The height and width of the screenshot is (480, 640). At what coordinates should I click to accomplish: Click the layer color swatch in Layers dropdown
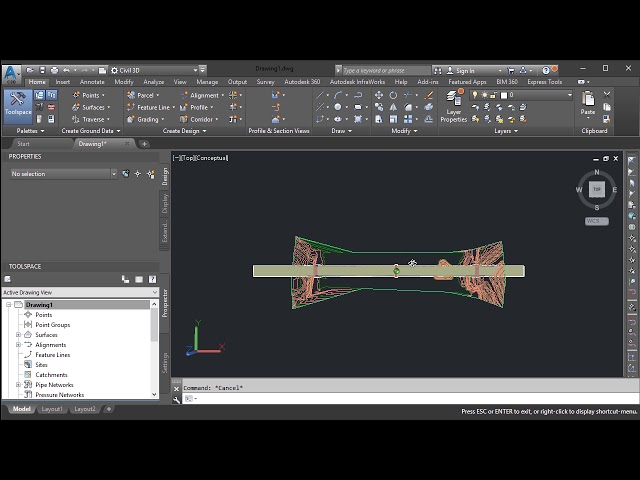pyautogui.click(x=502, y=95)
